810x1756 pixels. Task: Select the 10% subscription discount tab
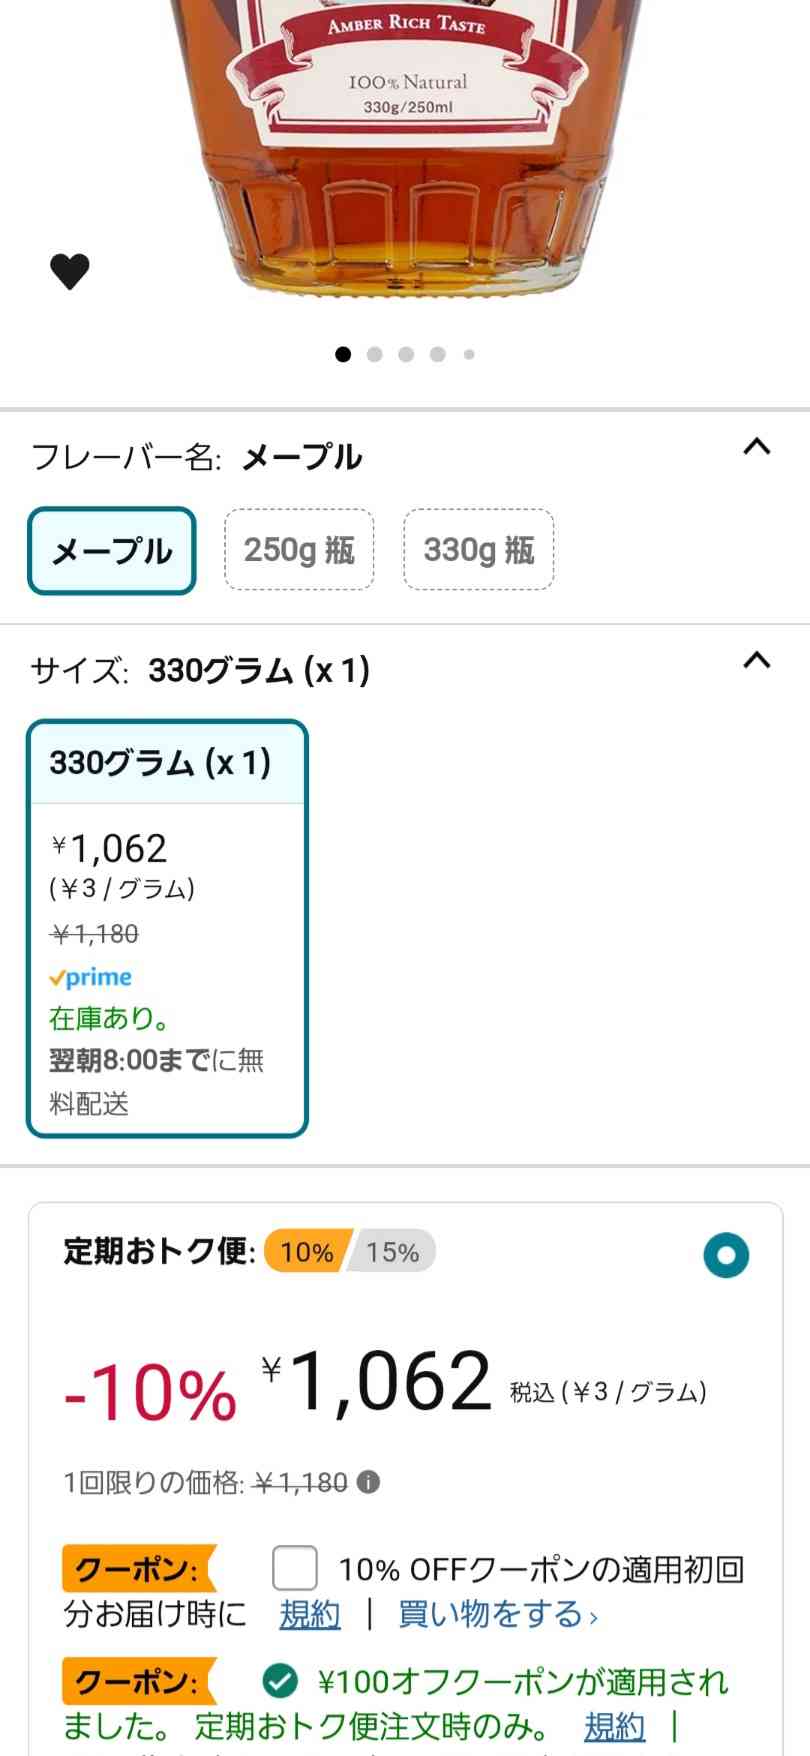pos(307,1251)
